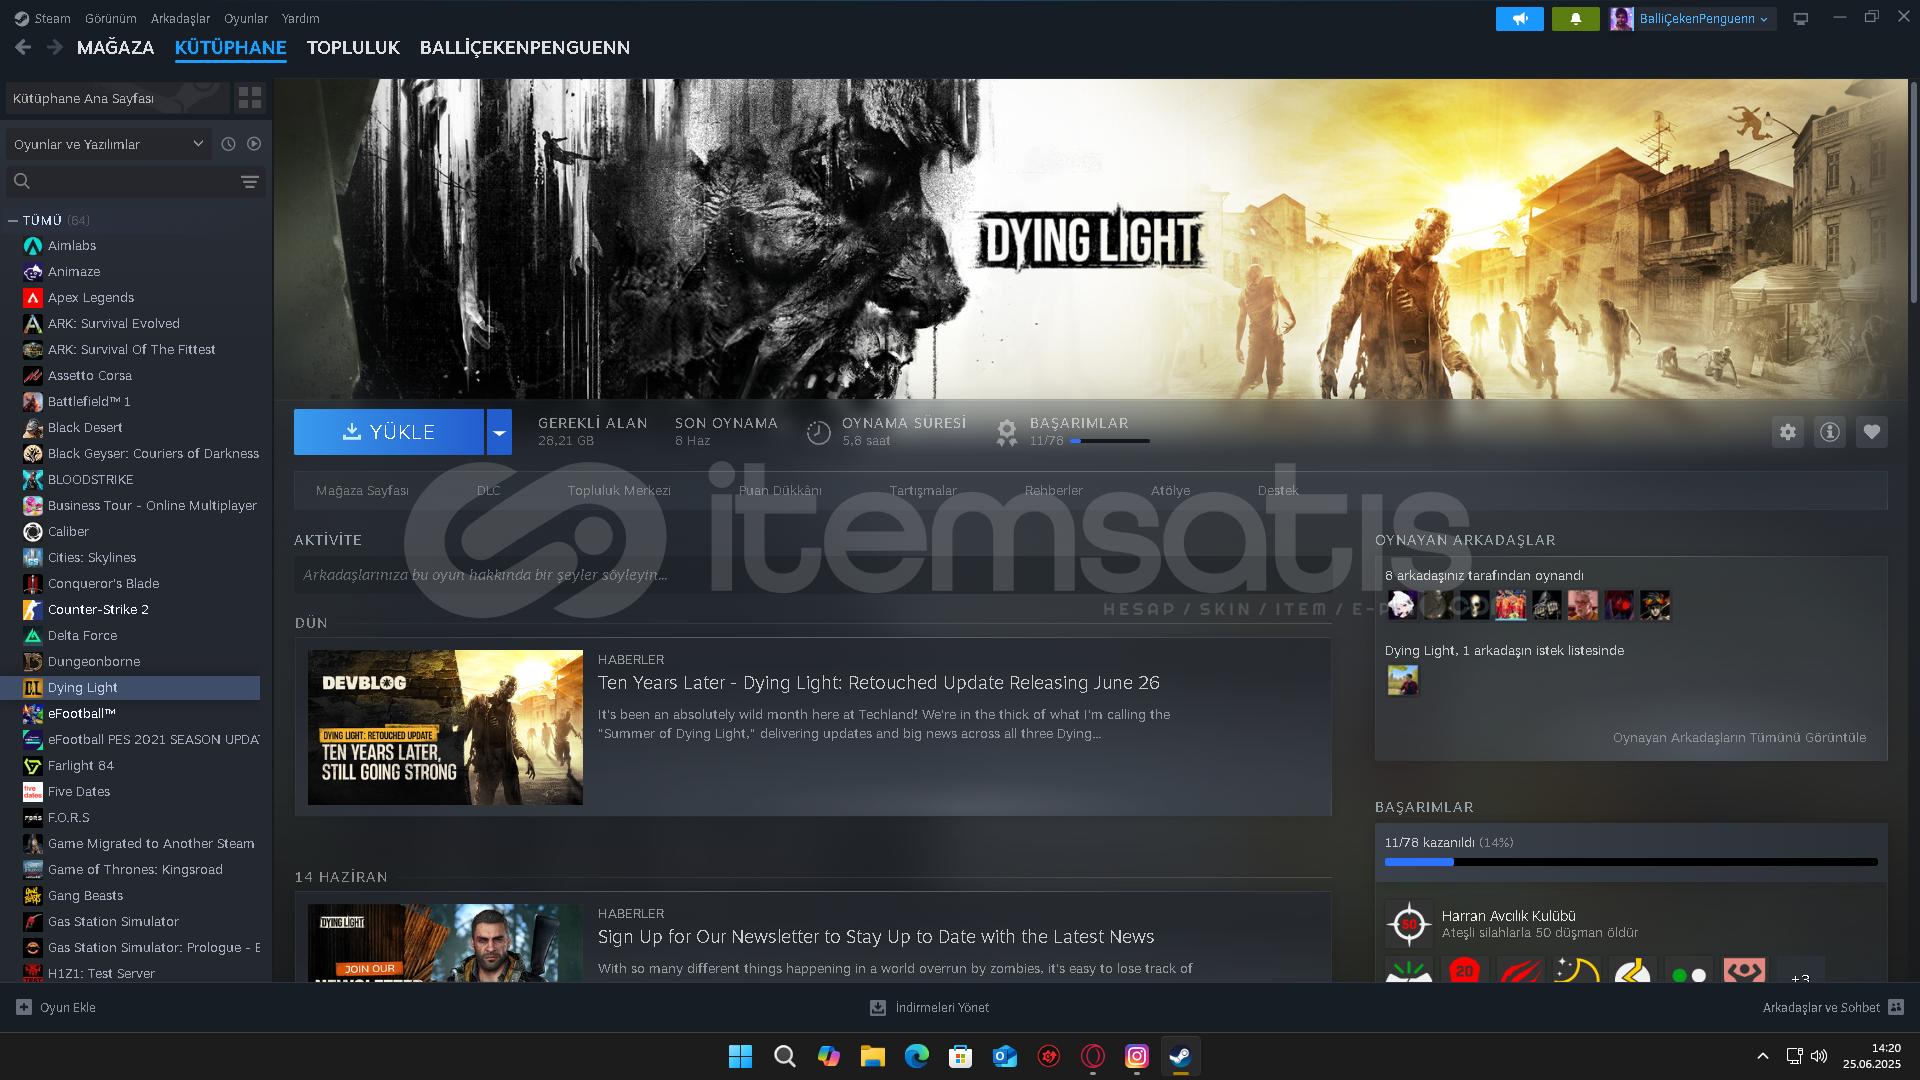Open the library filter options icon
The image size is (1920, 1080).
[x=249, y=181]
